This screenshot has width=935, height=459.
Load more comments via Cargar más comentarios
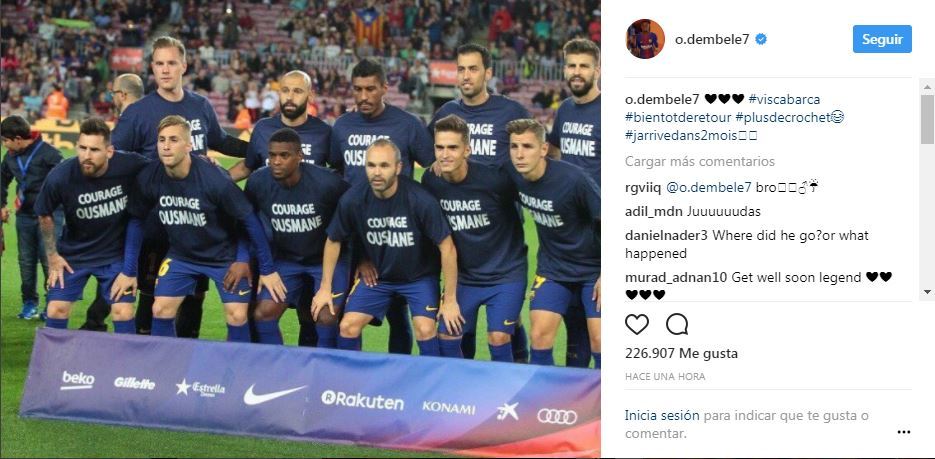(700, 162)
